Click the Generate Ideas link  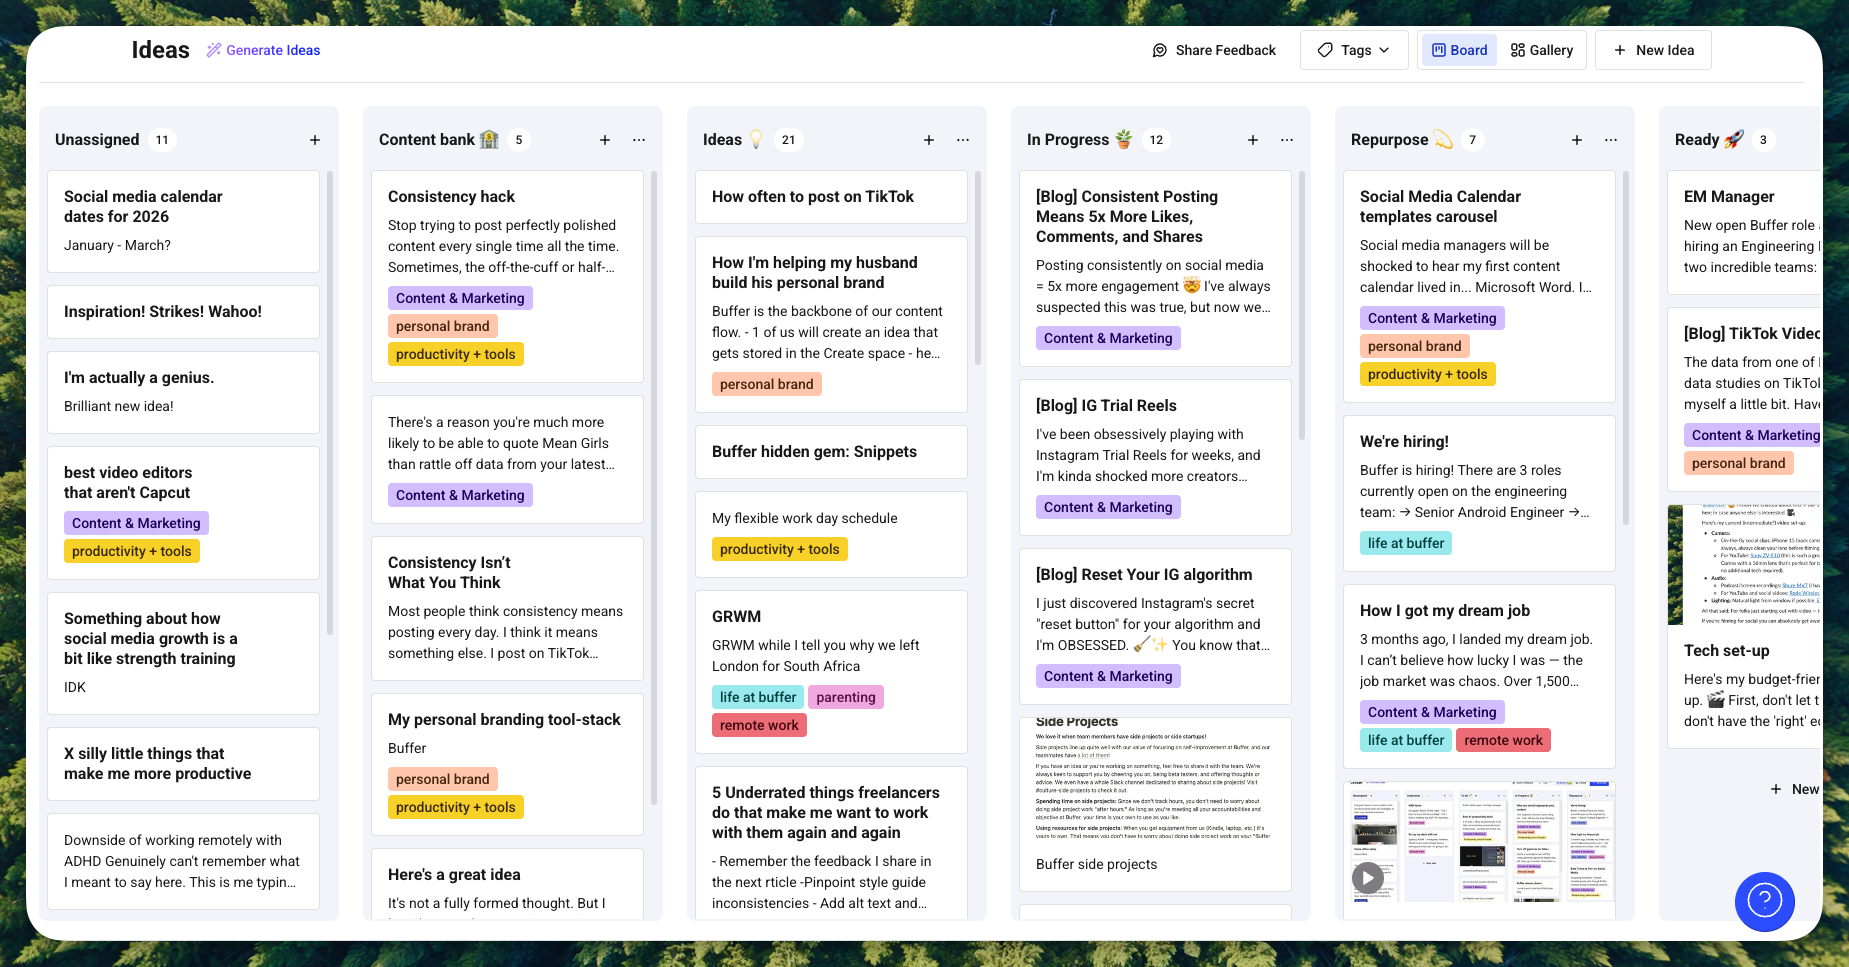coord(273,49)
